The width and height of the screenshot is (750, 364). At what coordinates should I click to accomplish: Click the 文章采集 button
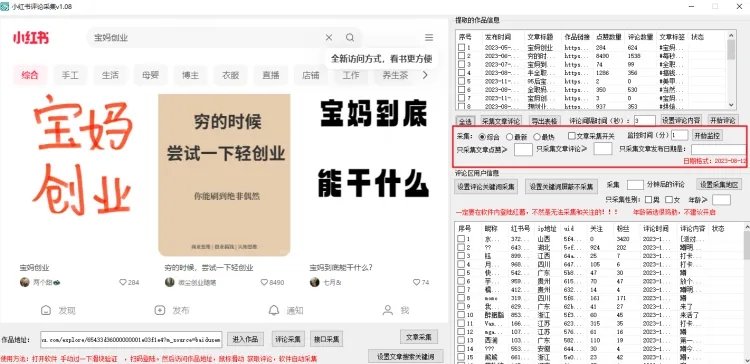pos(419,337)
